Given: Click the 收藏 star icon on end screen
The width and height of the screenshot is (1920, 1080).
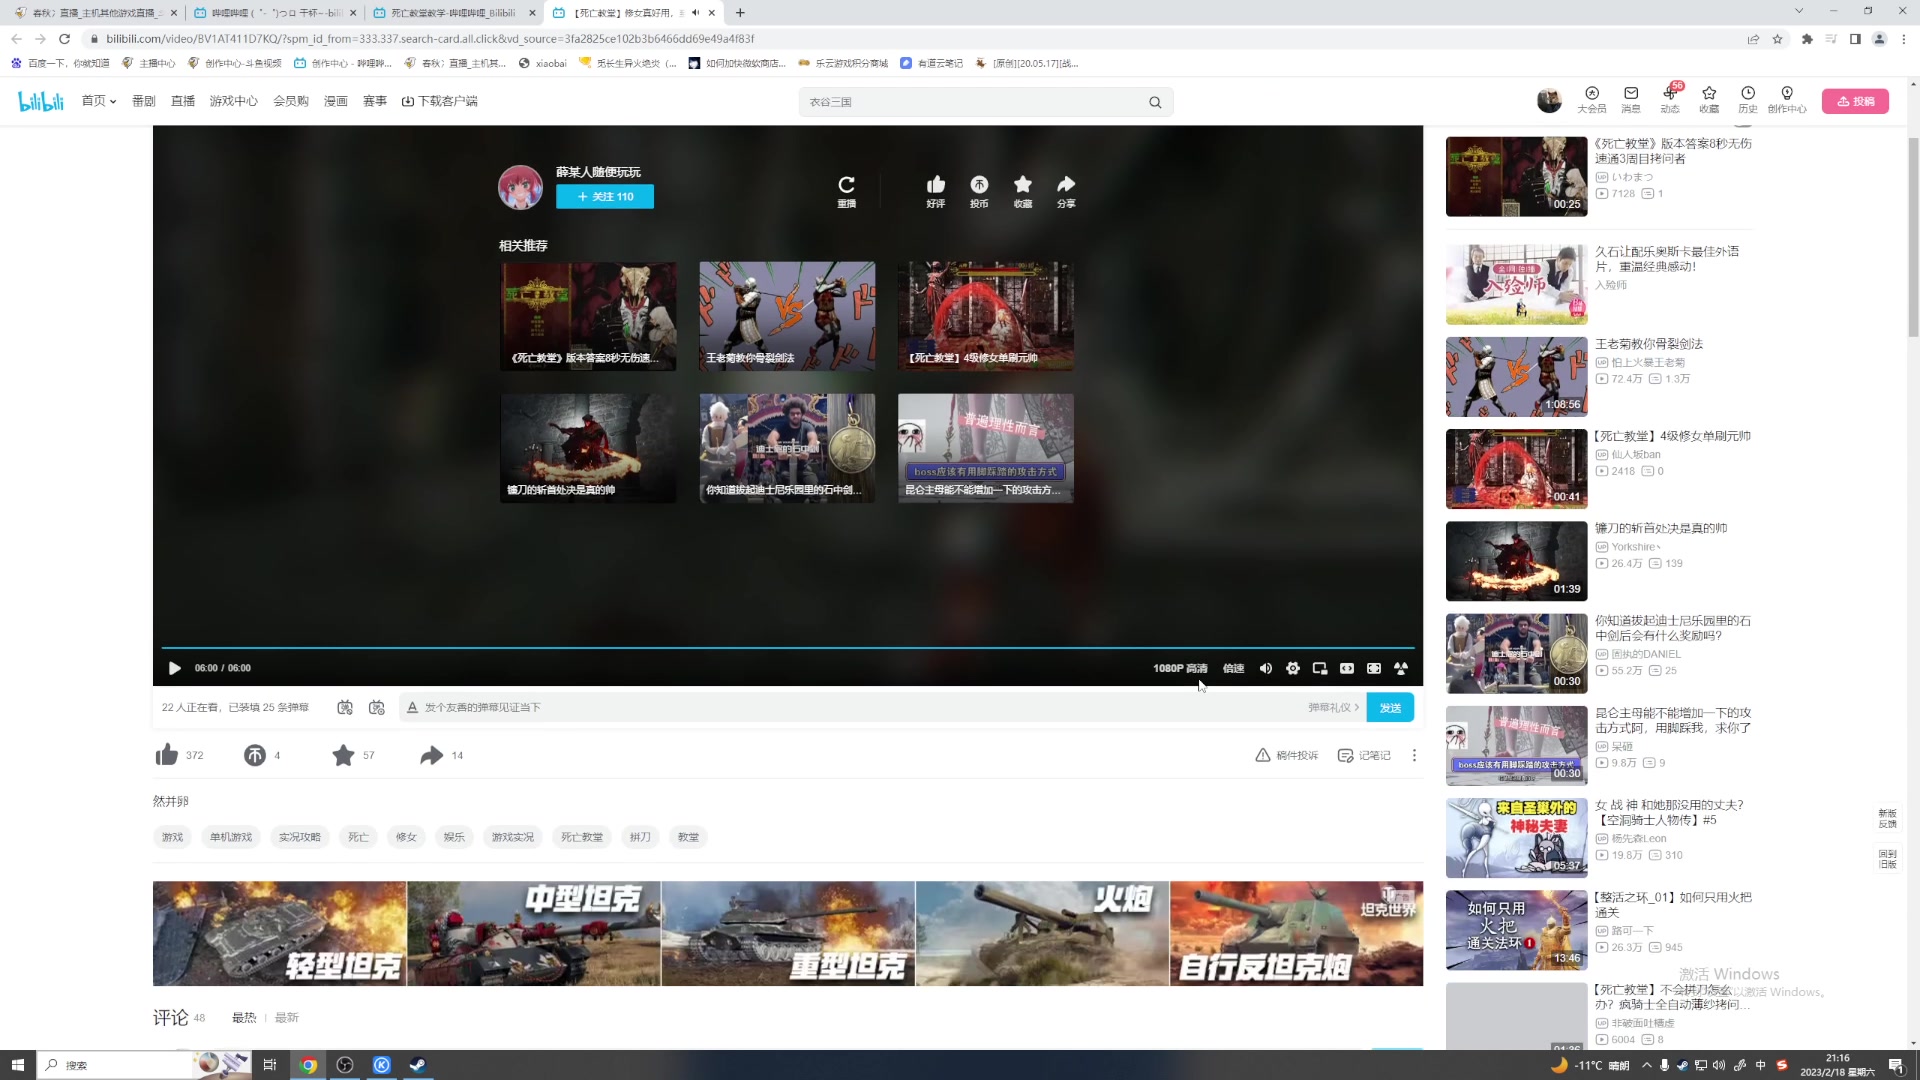Looking at the screenshot, I should [1022, 185].
